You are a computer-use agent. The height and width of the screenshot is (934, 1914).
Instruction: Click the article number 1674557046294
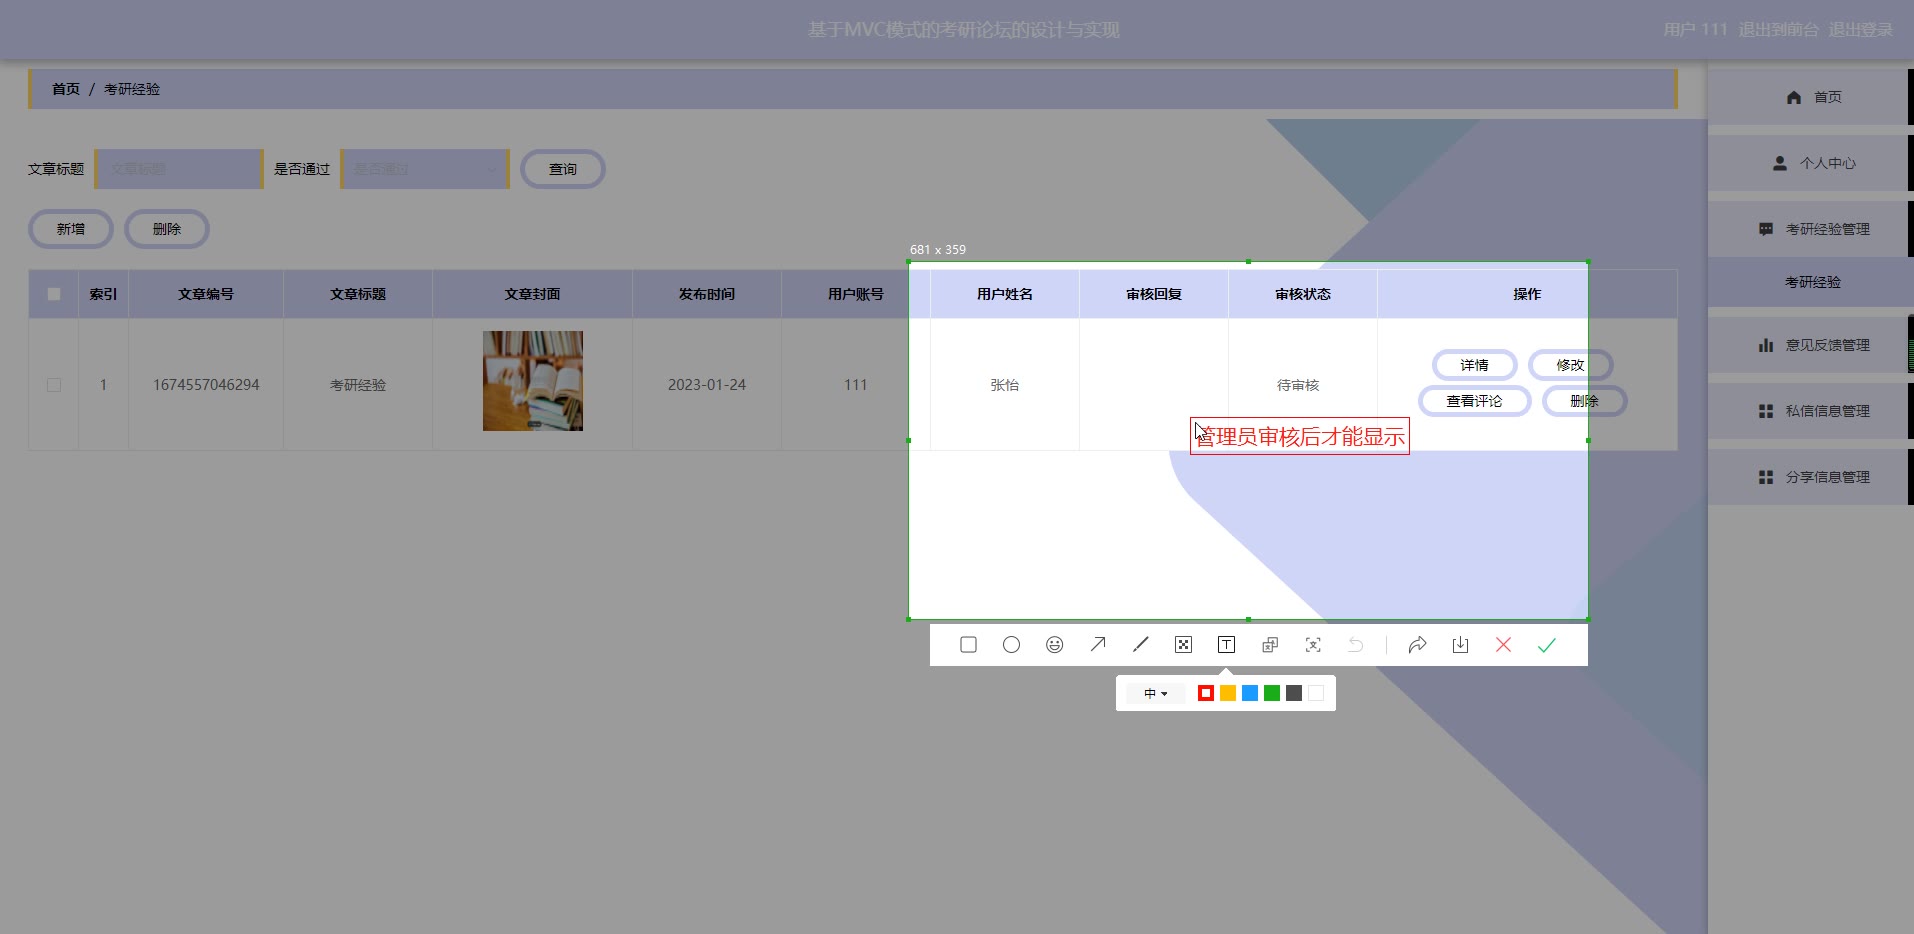(206, 385)
